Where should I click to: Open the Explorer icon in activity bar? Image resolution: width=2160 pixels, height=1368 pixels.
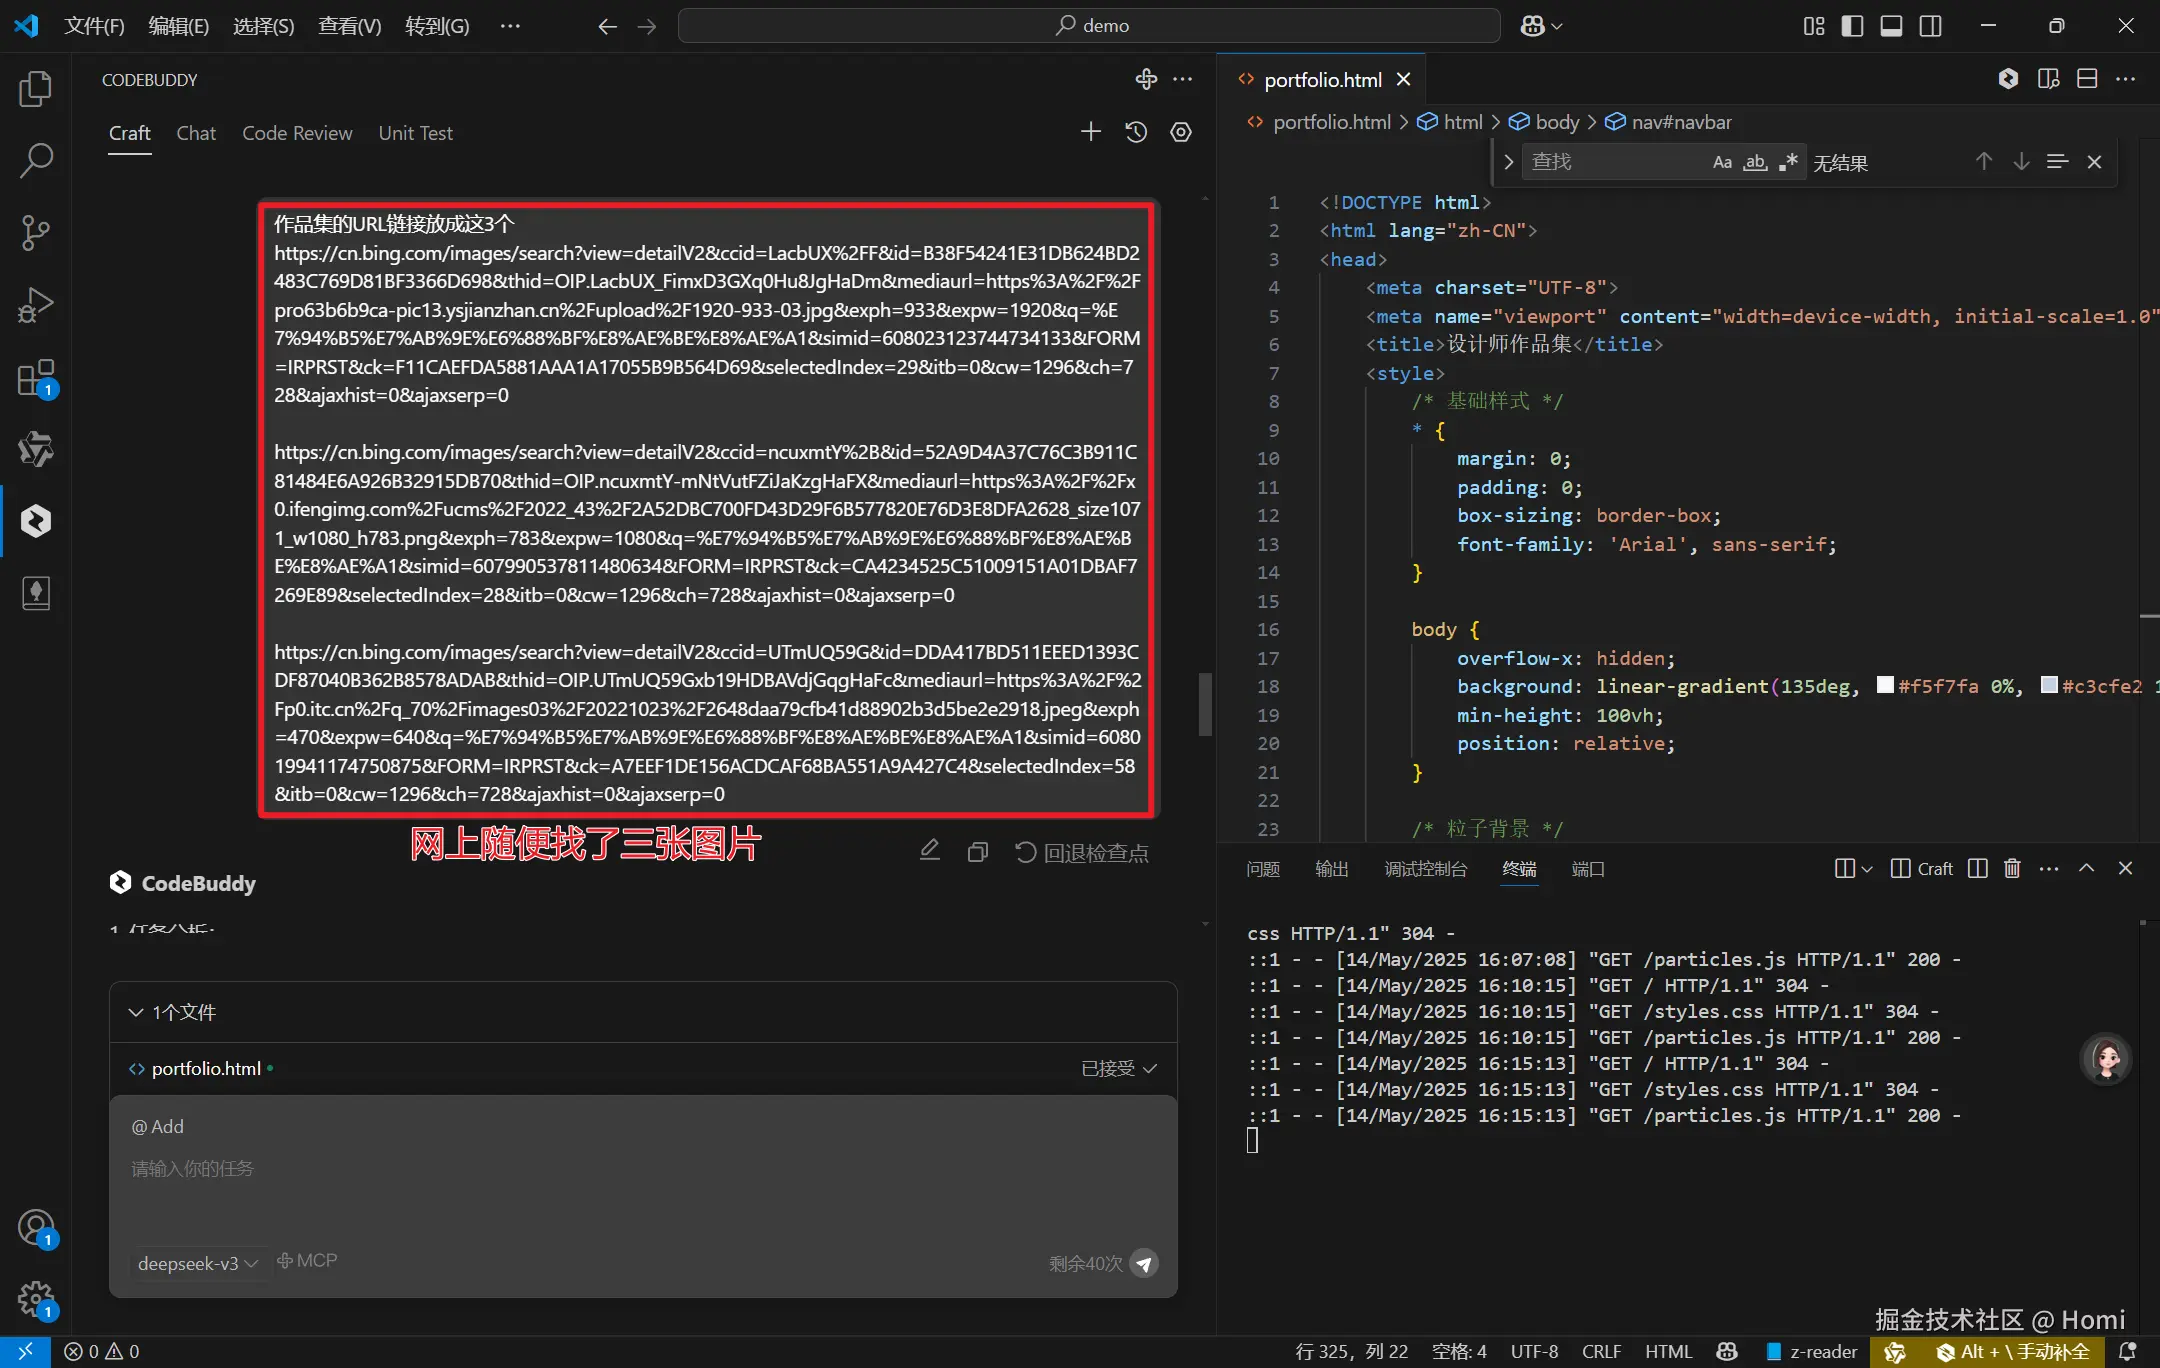(x=36, y=89)
